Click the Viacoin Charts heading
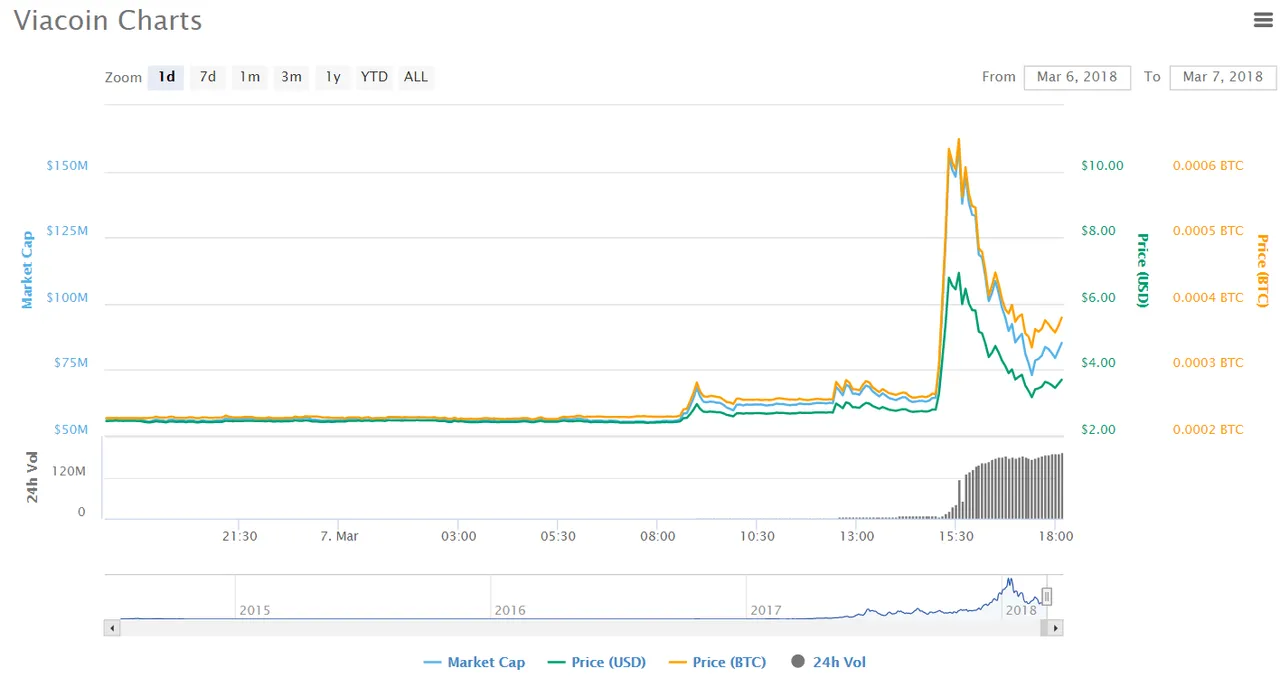The image size is (1280, 678). pos(107,21)
